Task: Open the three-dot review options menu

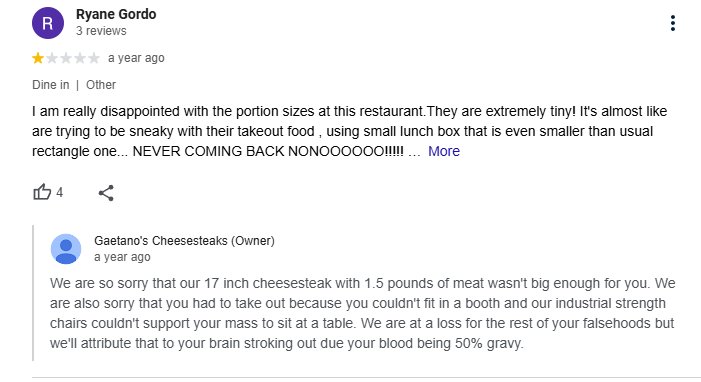Action: pyautogui.click(x=672, y=23)
